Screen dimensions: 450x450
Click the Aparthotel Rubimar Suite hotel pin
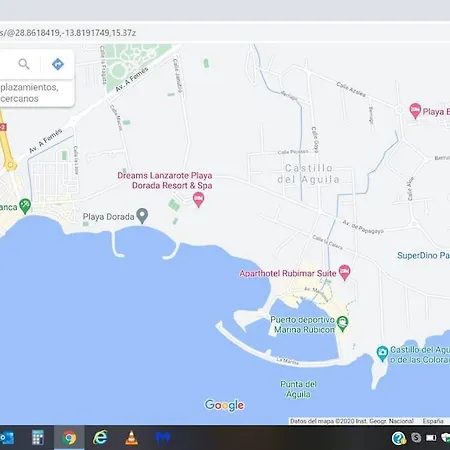click(344, 272)
